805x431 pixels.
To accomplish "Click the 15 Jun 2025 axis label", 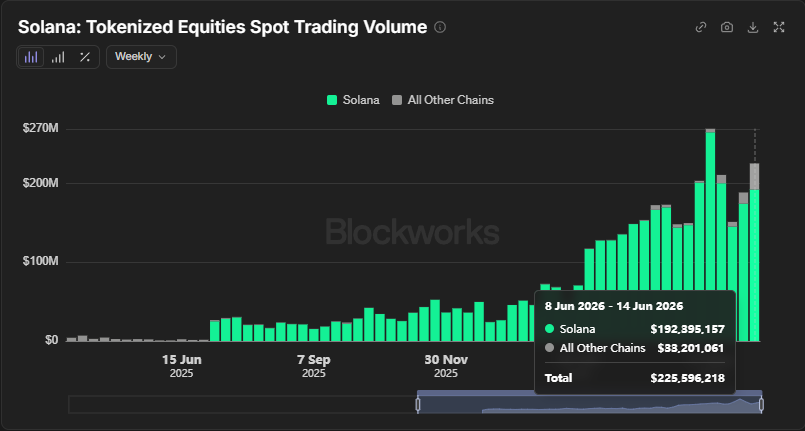I will point(182,366).
